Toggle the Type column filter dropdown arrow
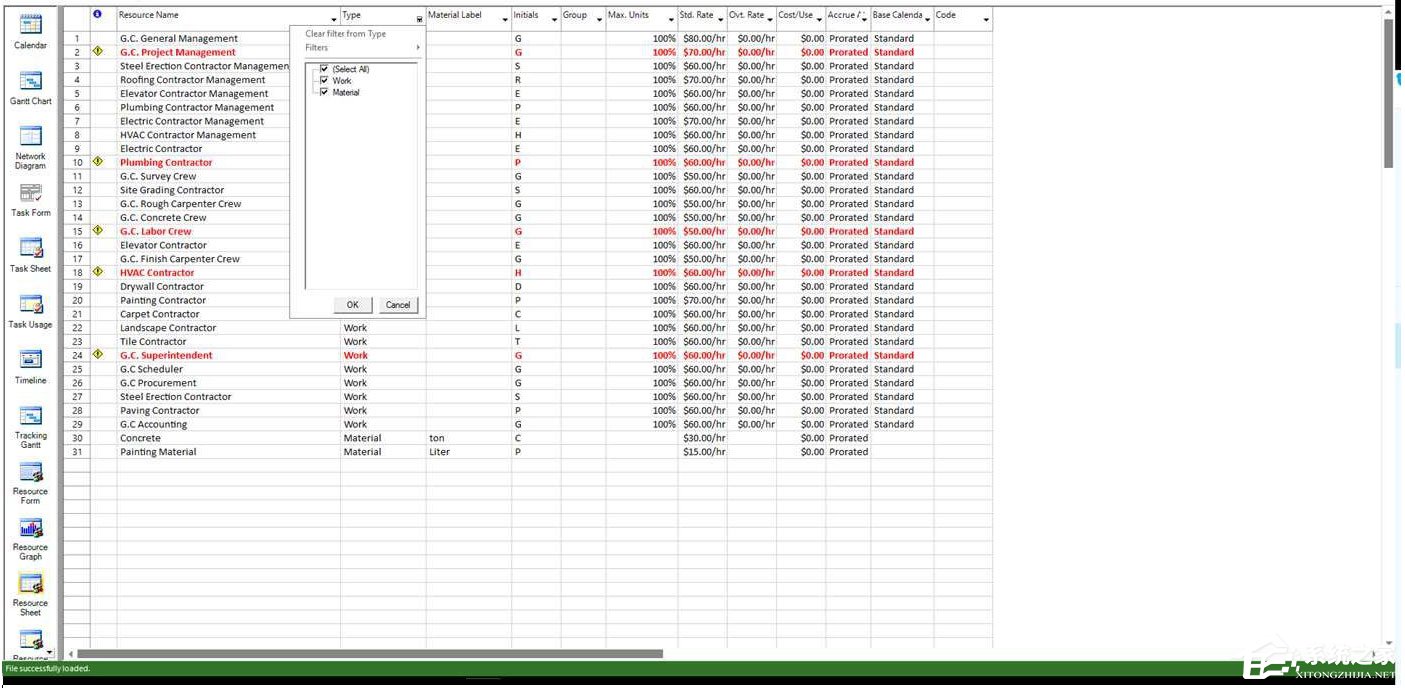This screenshot has width=1405, height=688. coord(419,20)
